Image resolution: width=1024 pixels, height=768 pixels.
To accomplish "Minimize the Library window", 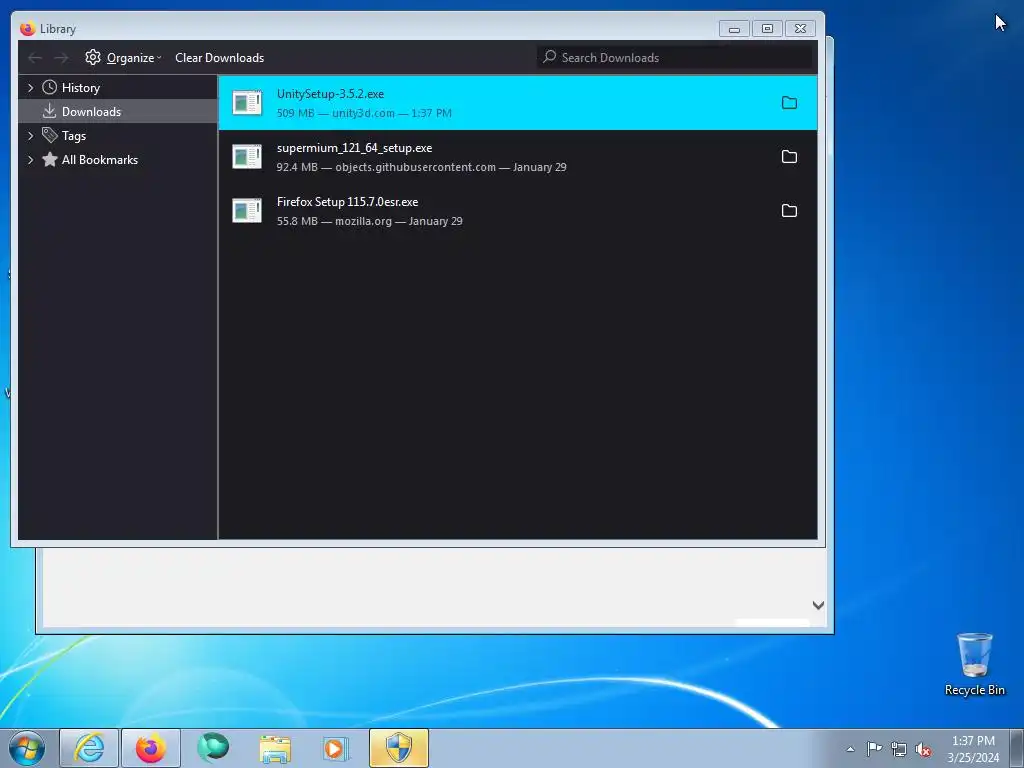I will [x=734, y=29].
